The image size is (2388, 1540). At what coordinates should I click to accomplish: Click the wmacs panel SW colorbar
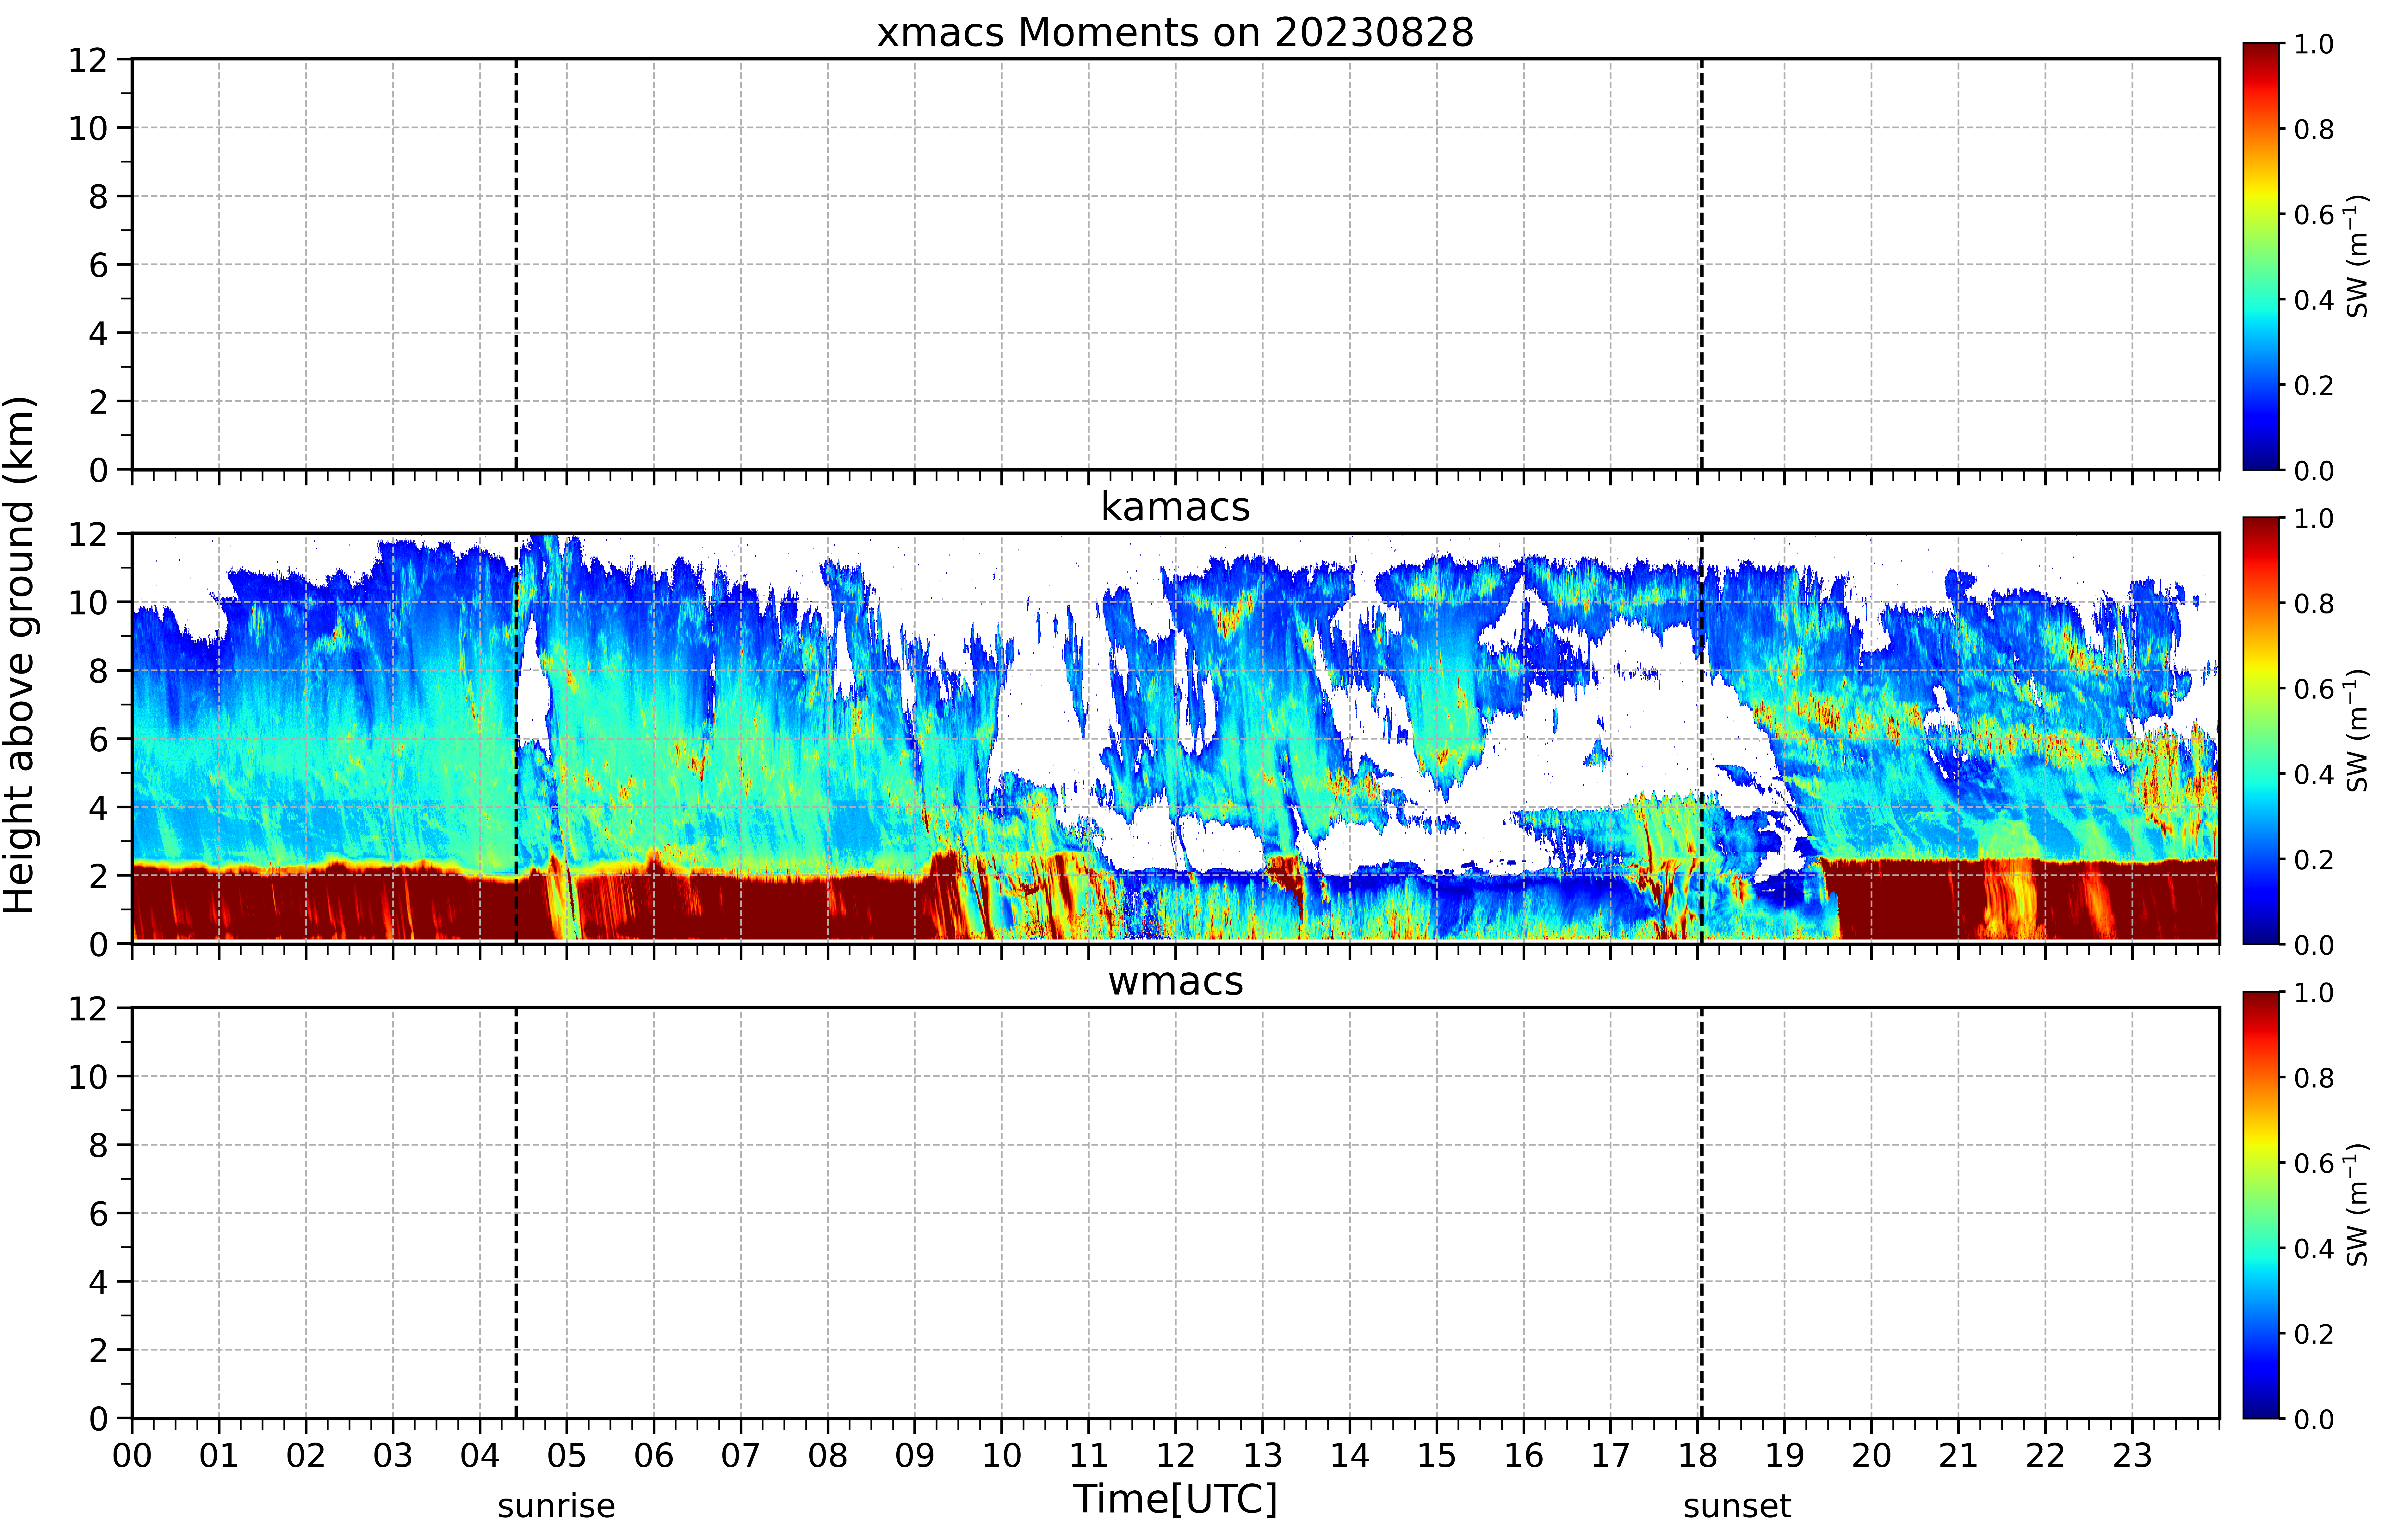pyautogui.click(x=2261, y=1205)
